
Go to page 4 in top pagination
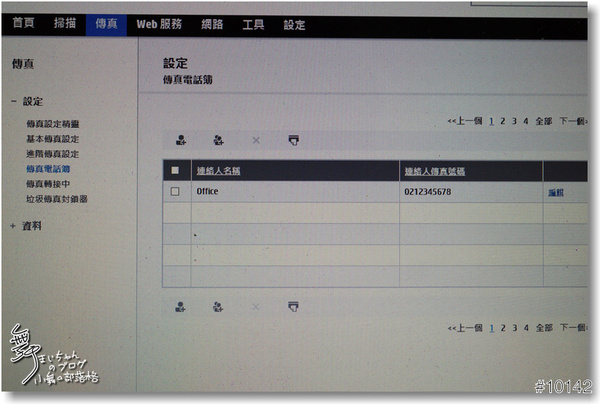(526, 121)
